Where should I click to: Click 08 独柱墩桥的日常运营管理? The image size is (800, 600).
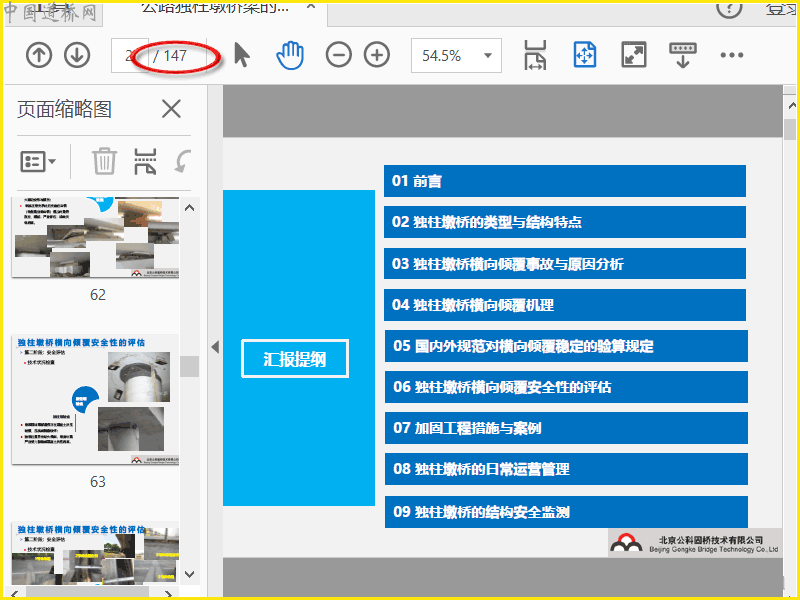(566, 469)
